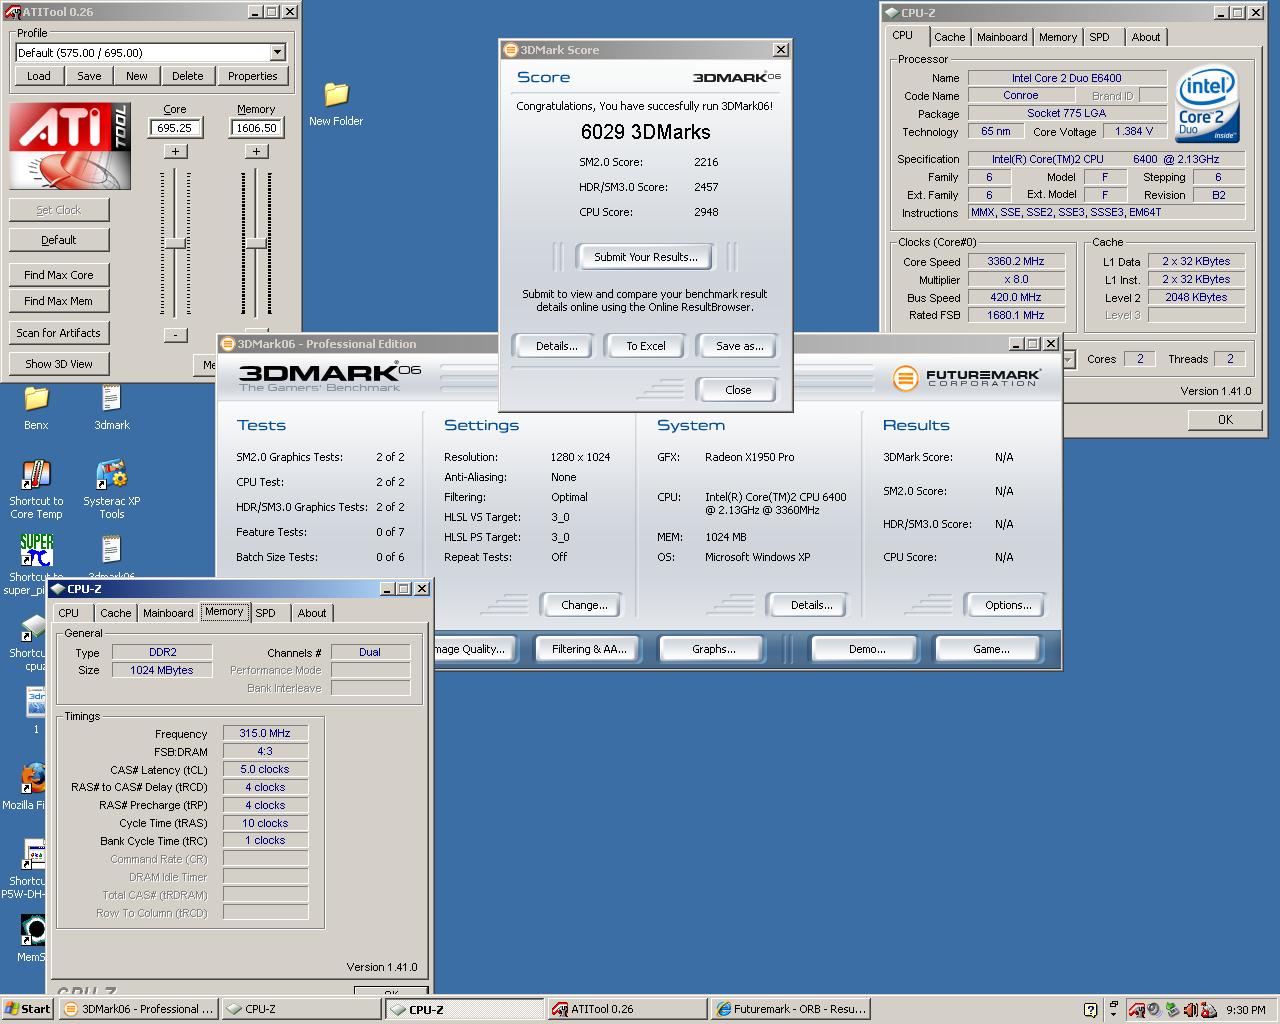The image size is (1280, 1024).
Task: Click the Intel Core 2 Duo logo
Action: click(x=1207, y=103)
